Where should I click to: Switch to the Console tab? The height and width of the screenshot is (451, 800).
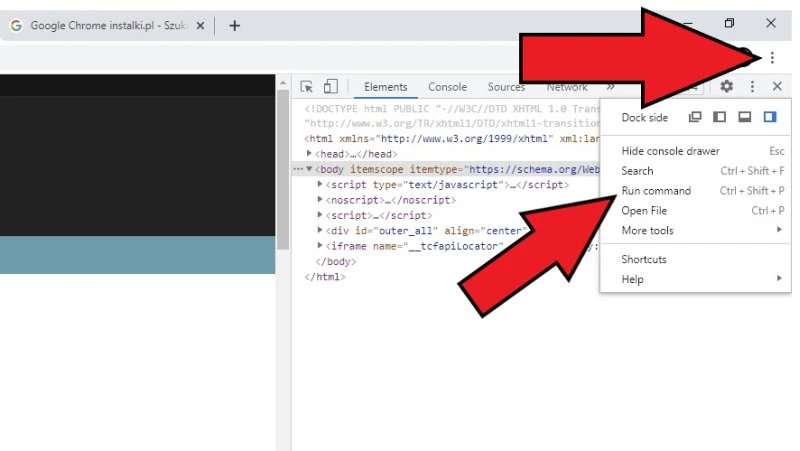click(x=447, y=87)
